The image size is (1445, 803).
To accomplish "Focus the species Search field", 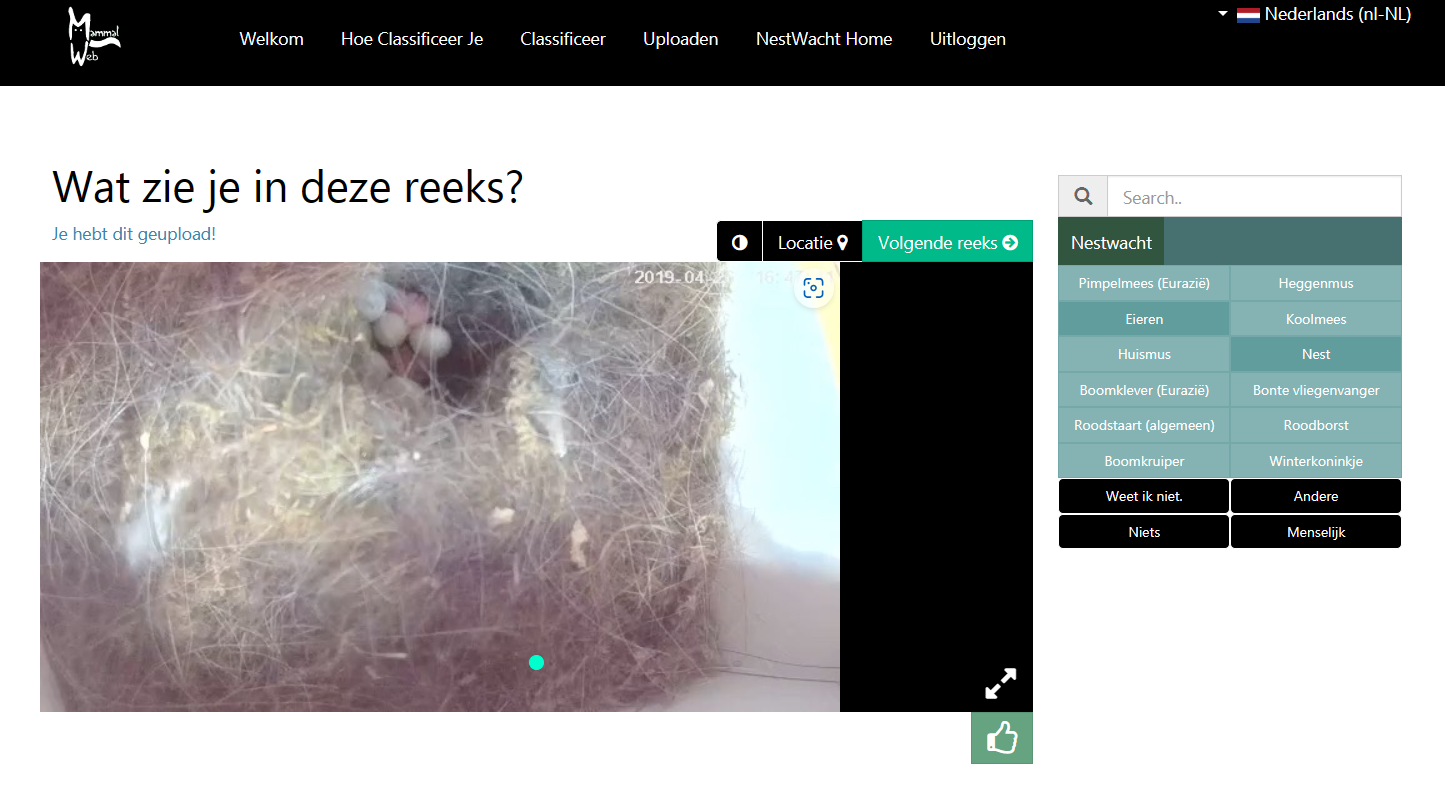I will tap(1254, 197).
